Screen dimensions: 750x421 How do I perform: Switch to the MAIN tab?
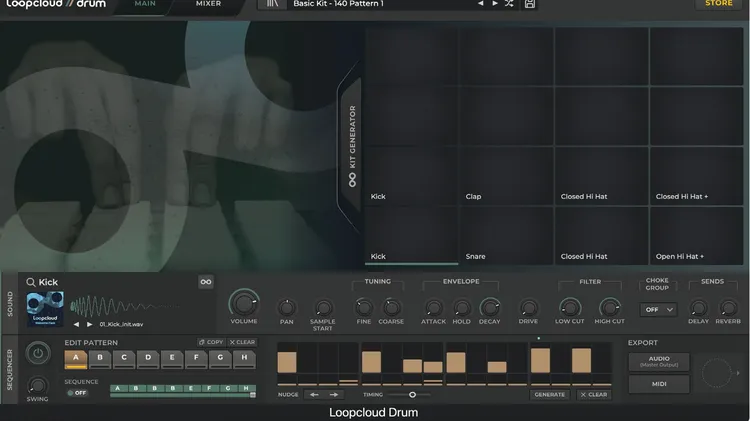click(145, 4)
